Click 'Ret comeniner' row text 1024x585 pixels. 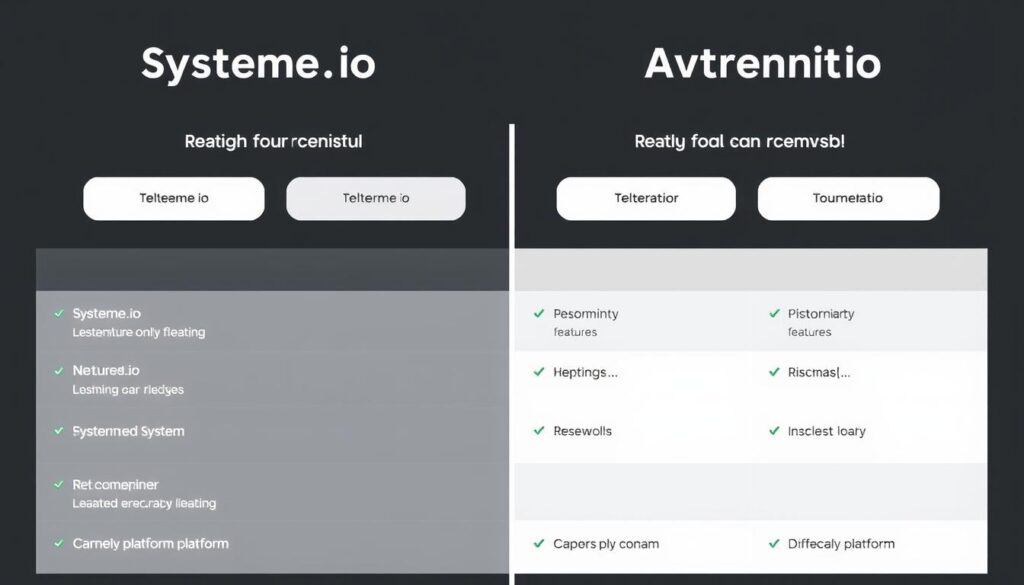[115, 485]
